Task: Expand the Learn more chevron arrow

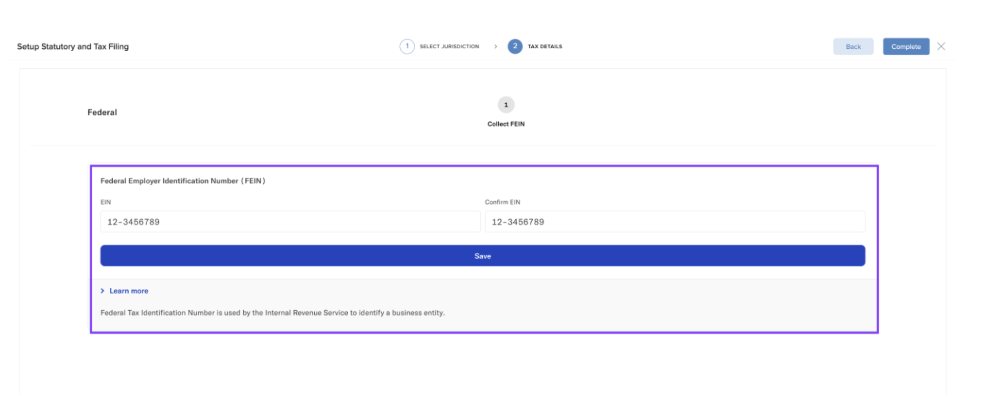Action: pos(103,291)
